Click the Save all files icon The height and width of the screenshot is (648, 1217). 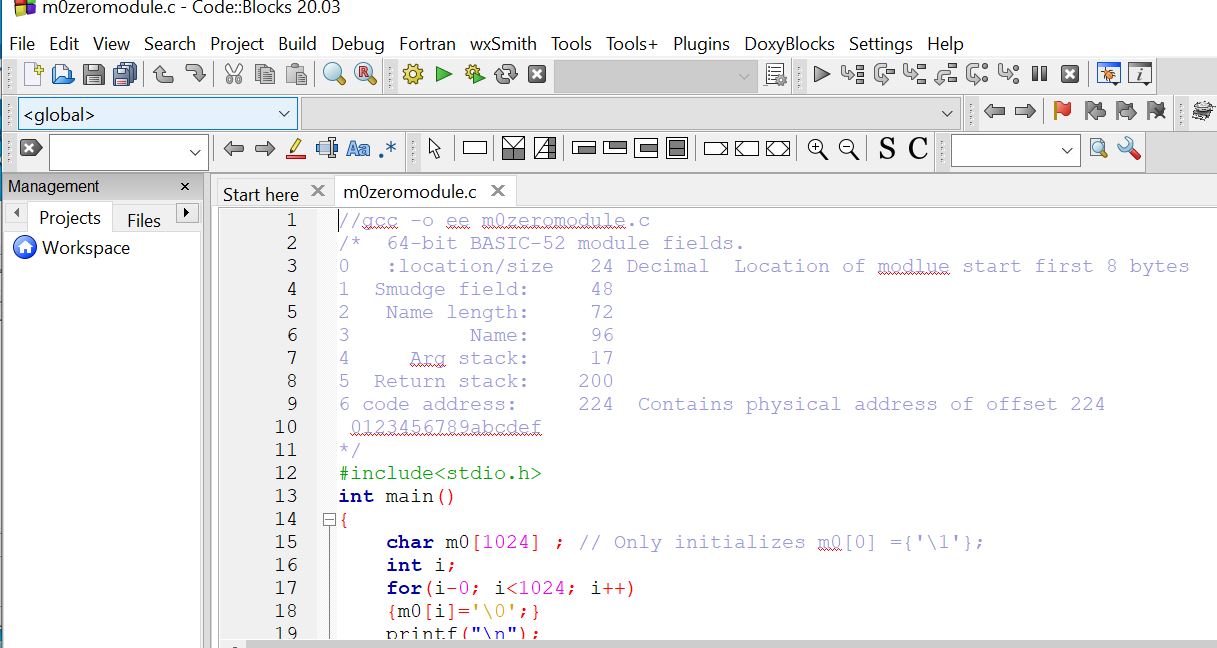(125, 74)
